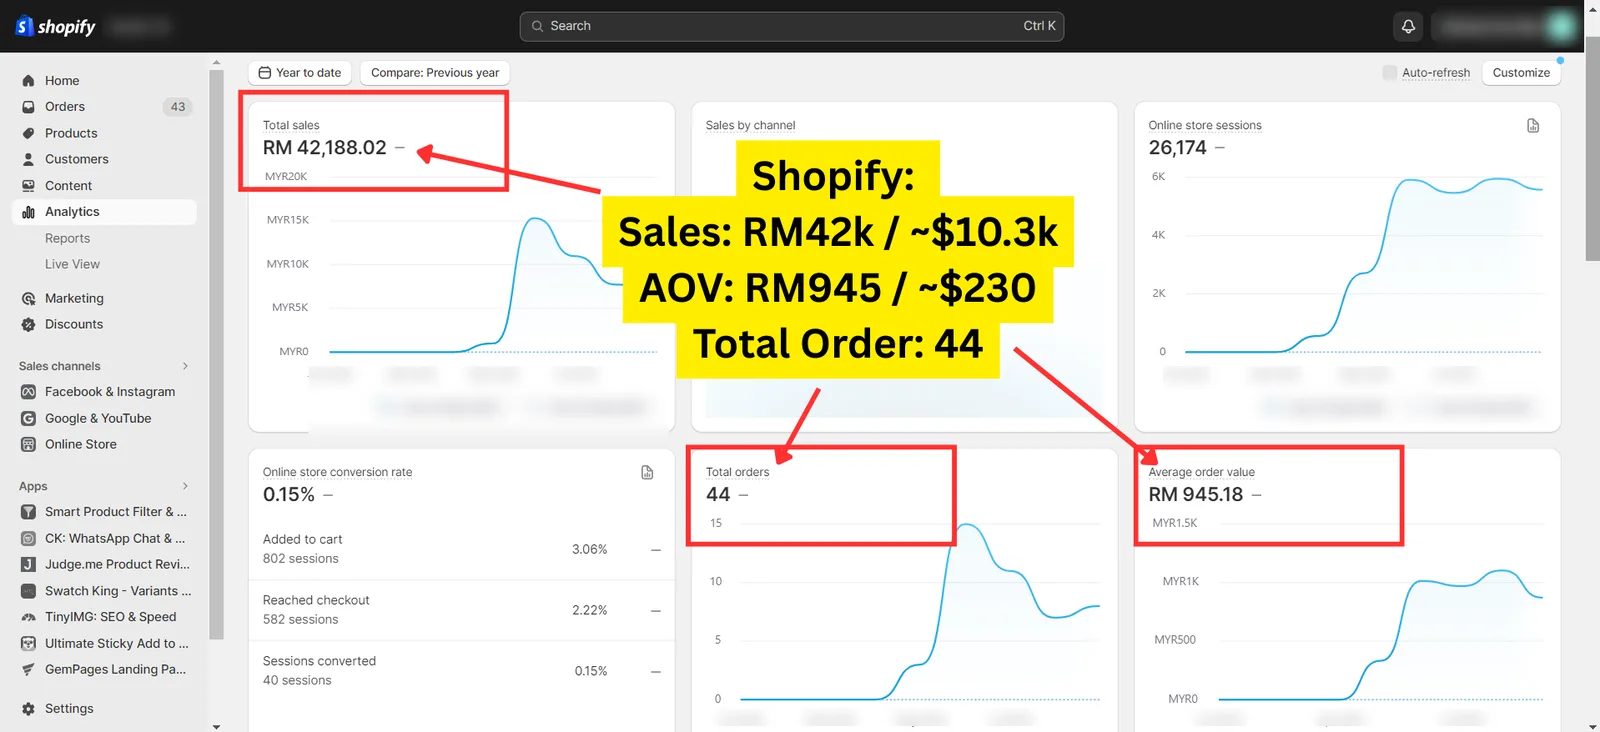Click the Customize button
The height and width of the screenshot is (732, 1600).
pos(1521,72)
